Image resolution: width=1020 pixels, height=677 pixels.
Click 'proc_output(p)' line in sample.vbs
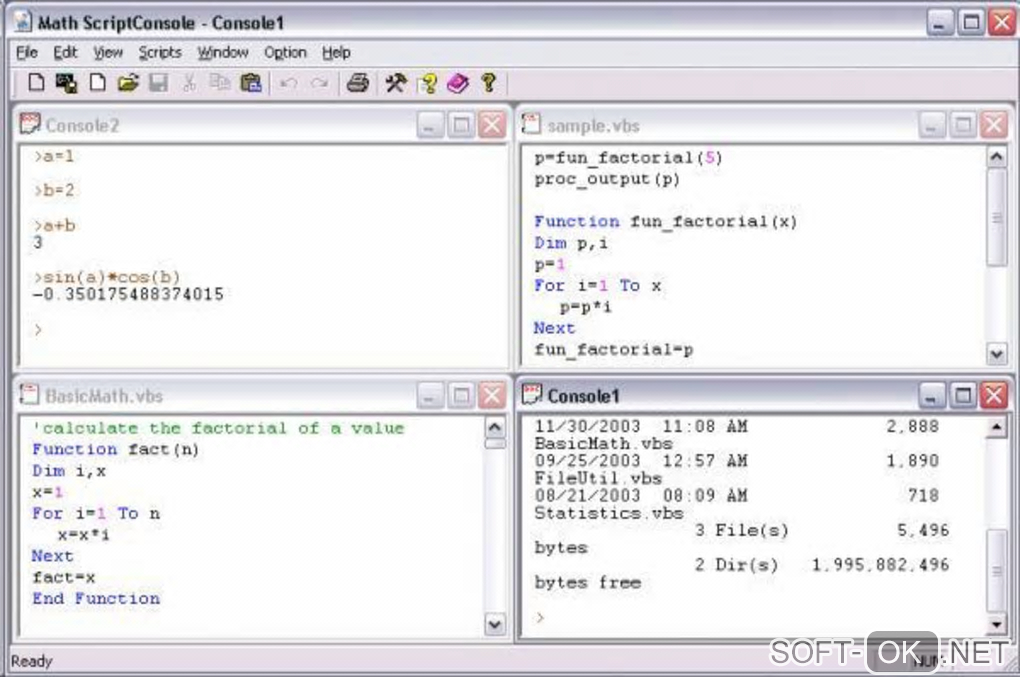click(607, 179)
